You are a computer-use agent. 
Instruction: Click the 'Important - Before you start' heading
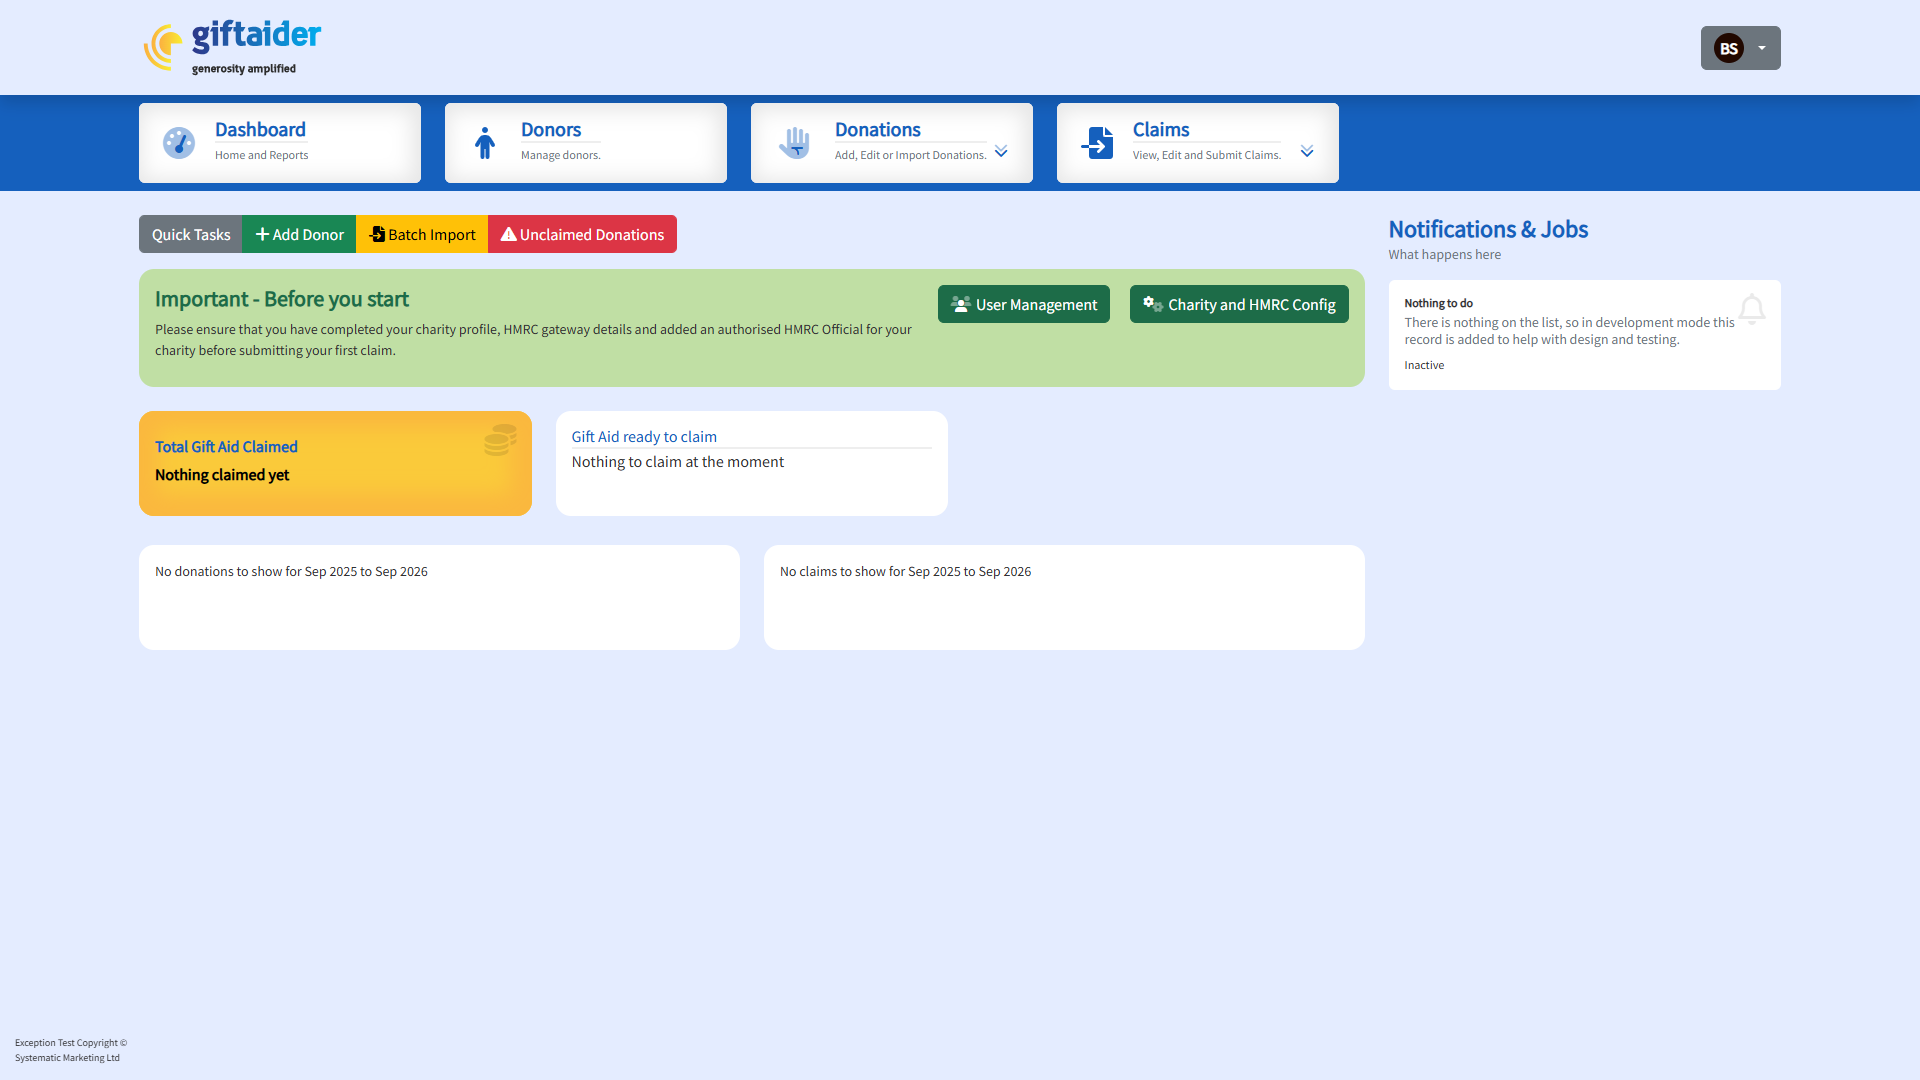(x=282, y=299)
